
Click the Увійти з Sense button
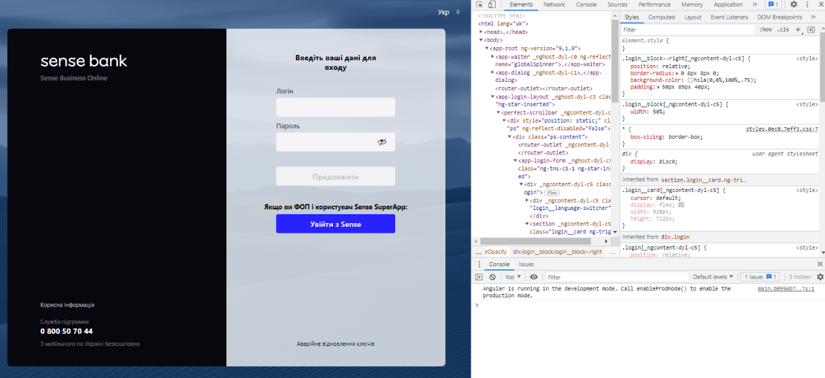click(335, 224)
